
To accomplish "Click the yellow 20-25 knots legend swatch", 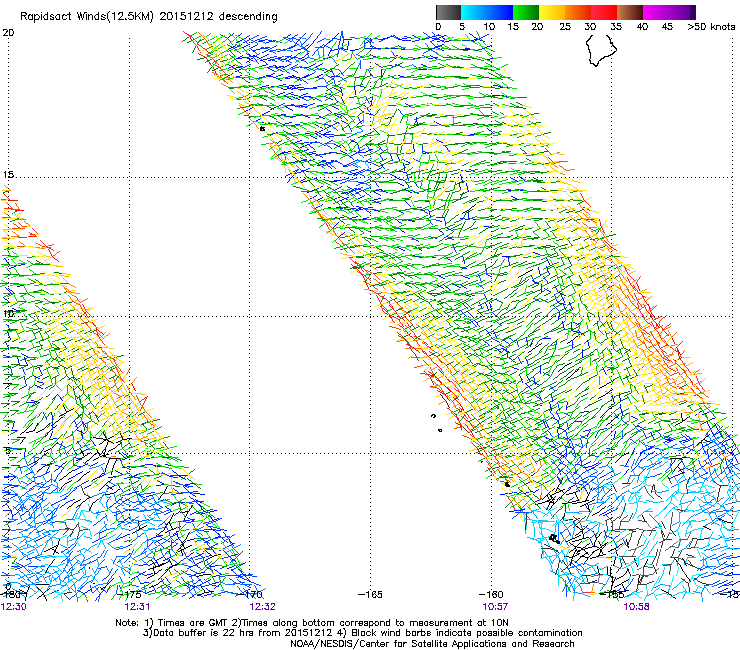I will pos(552,12).
